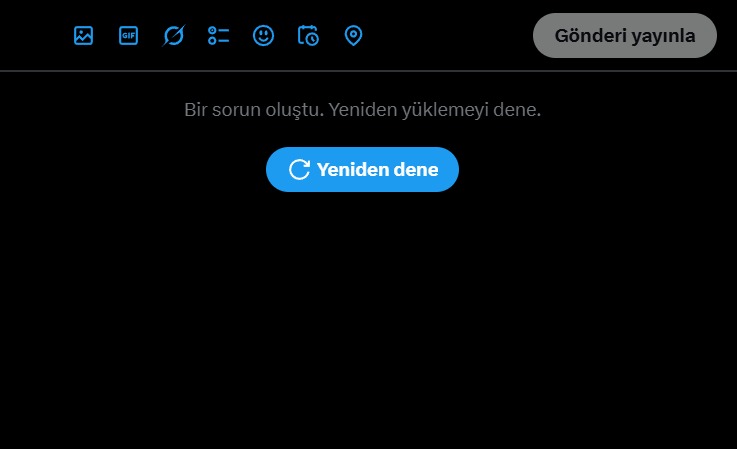Select the list-style poll tool
This screenshot has width=737, height=449.
point(219,36)
